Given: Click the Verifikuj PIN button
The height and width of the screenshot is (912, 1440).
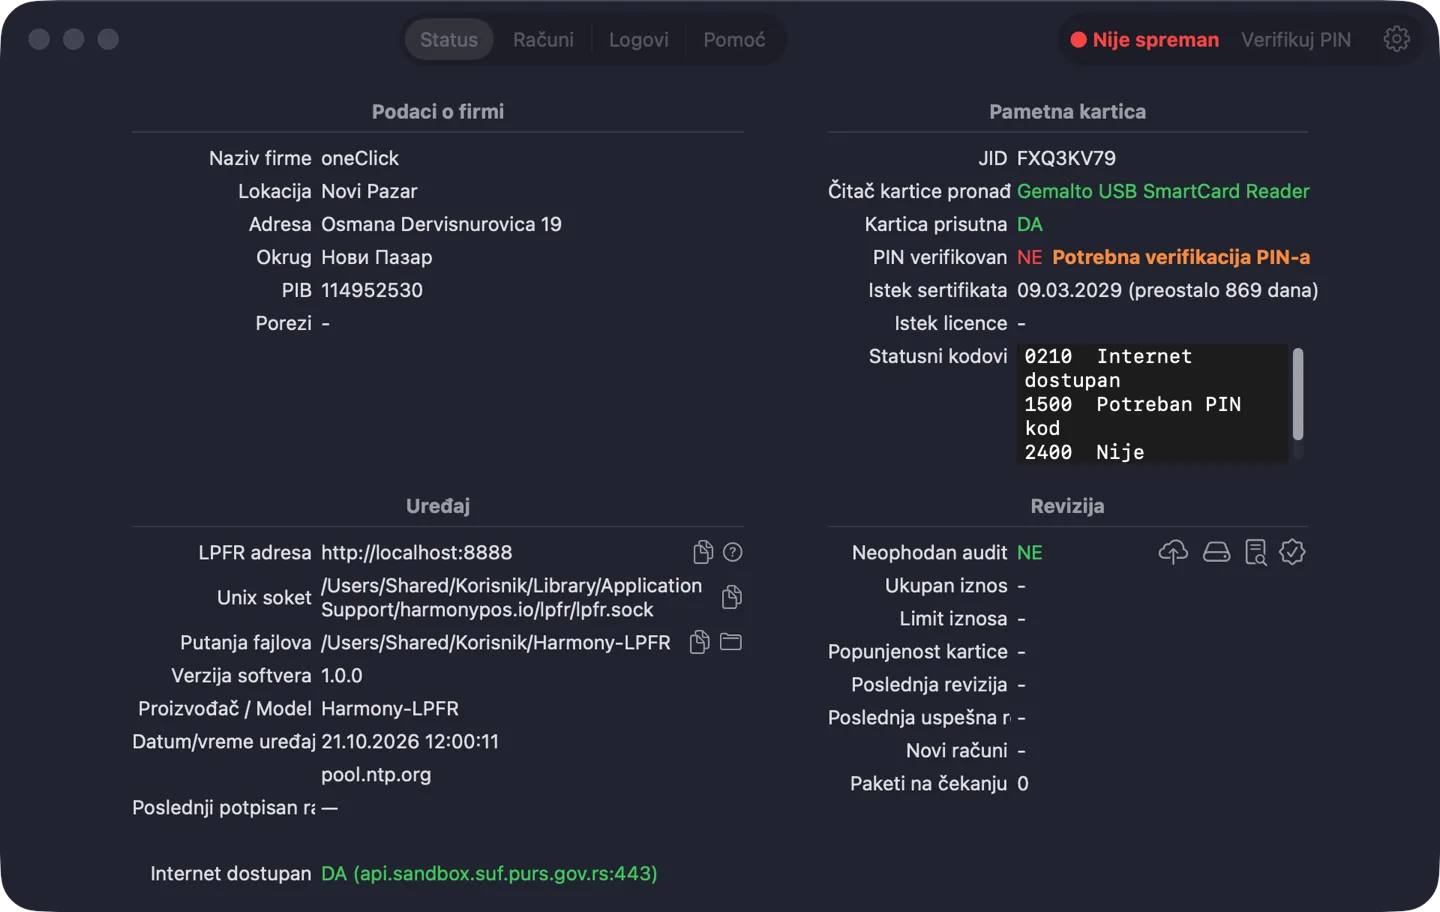Looking at the screenshot, I should click(x=1296, y=40).
